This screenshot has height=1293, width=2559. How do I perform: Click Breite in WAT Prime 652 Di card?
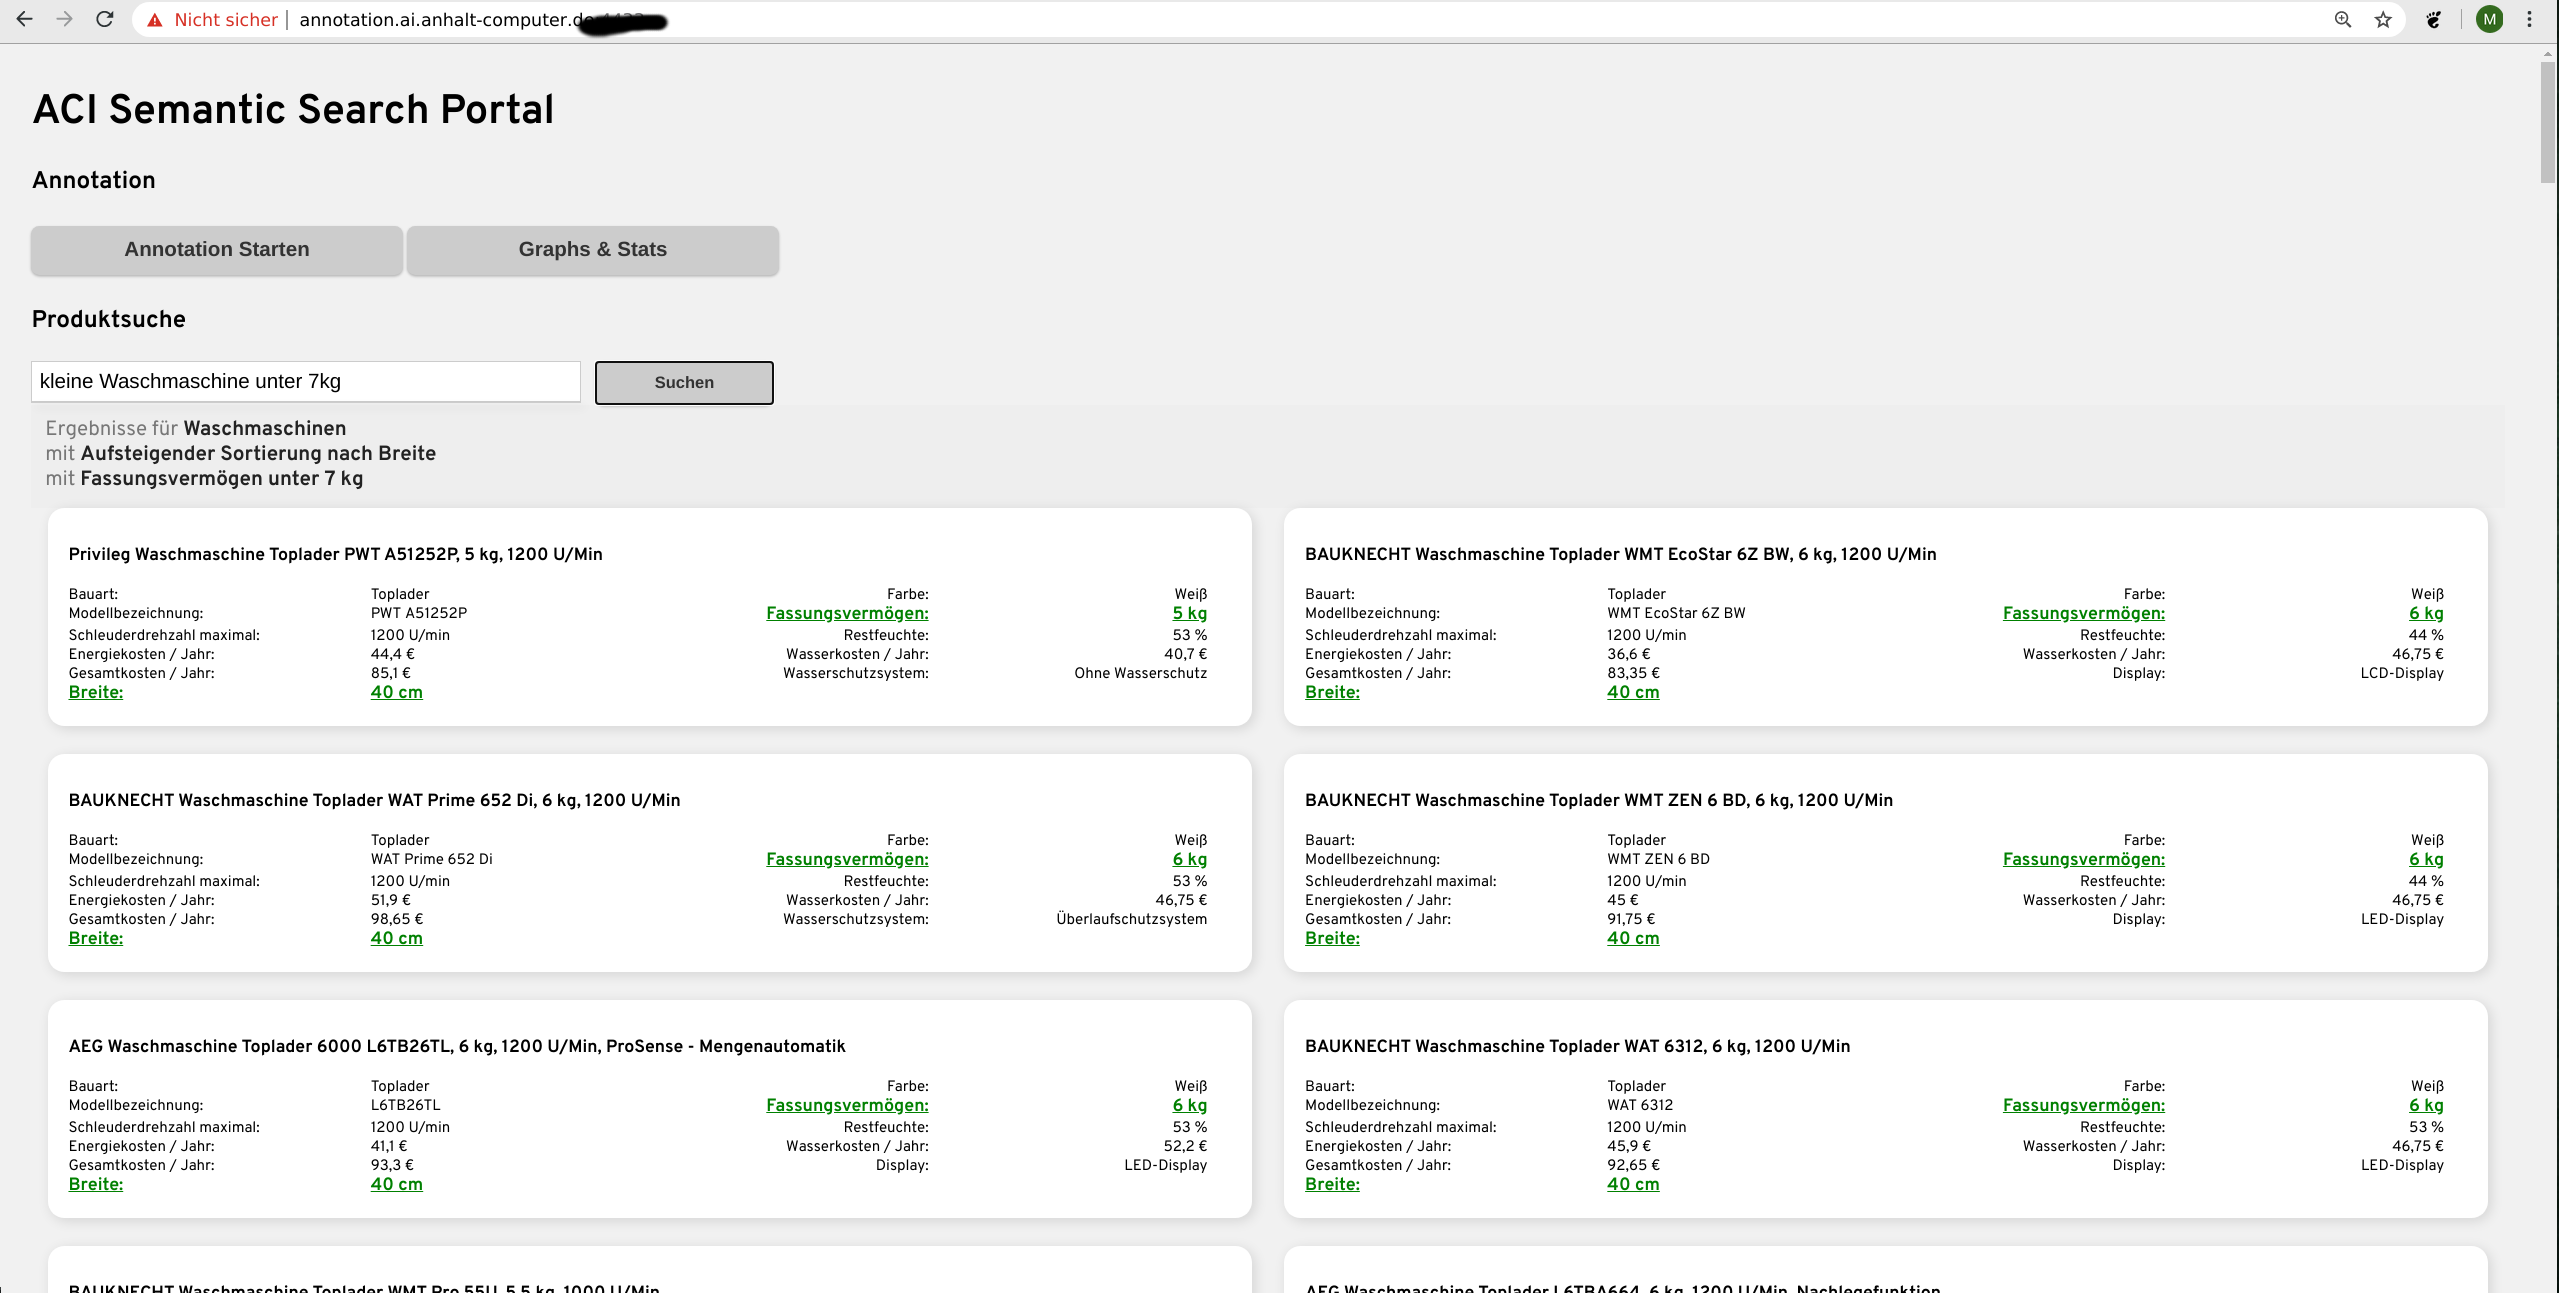click(96, 939)
